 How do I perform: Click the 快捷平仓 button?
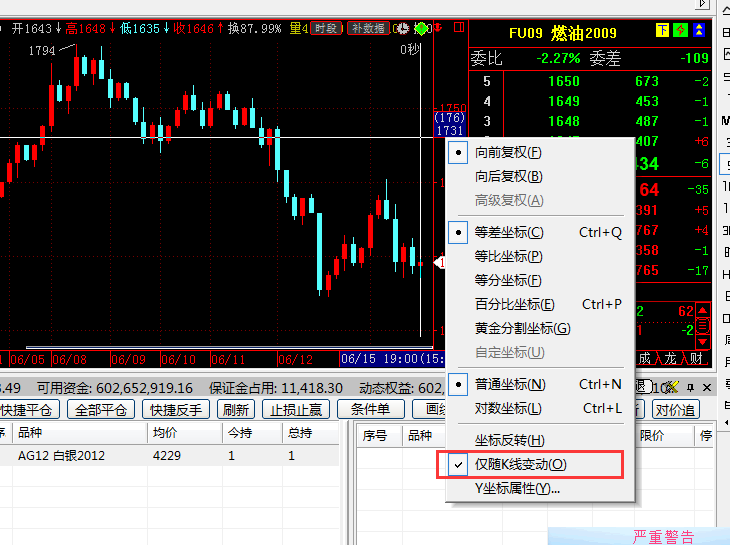tap(29, 410)
